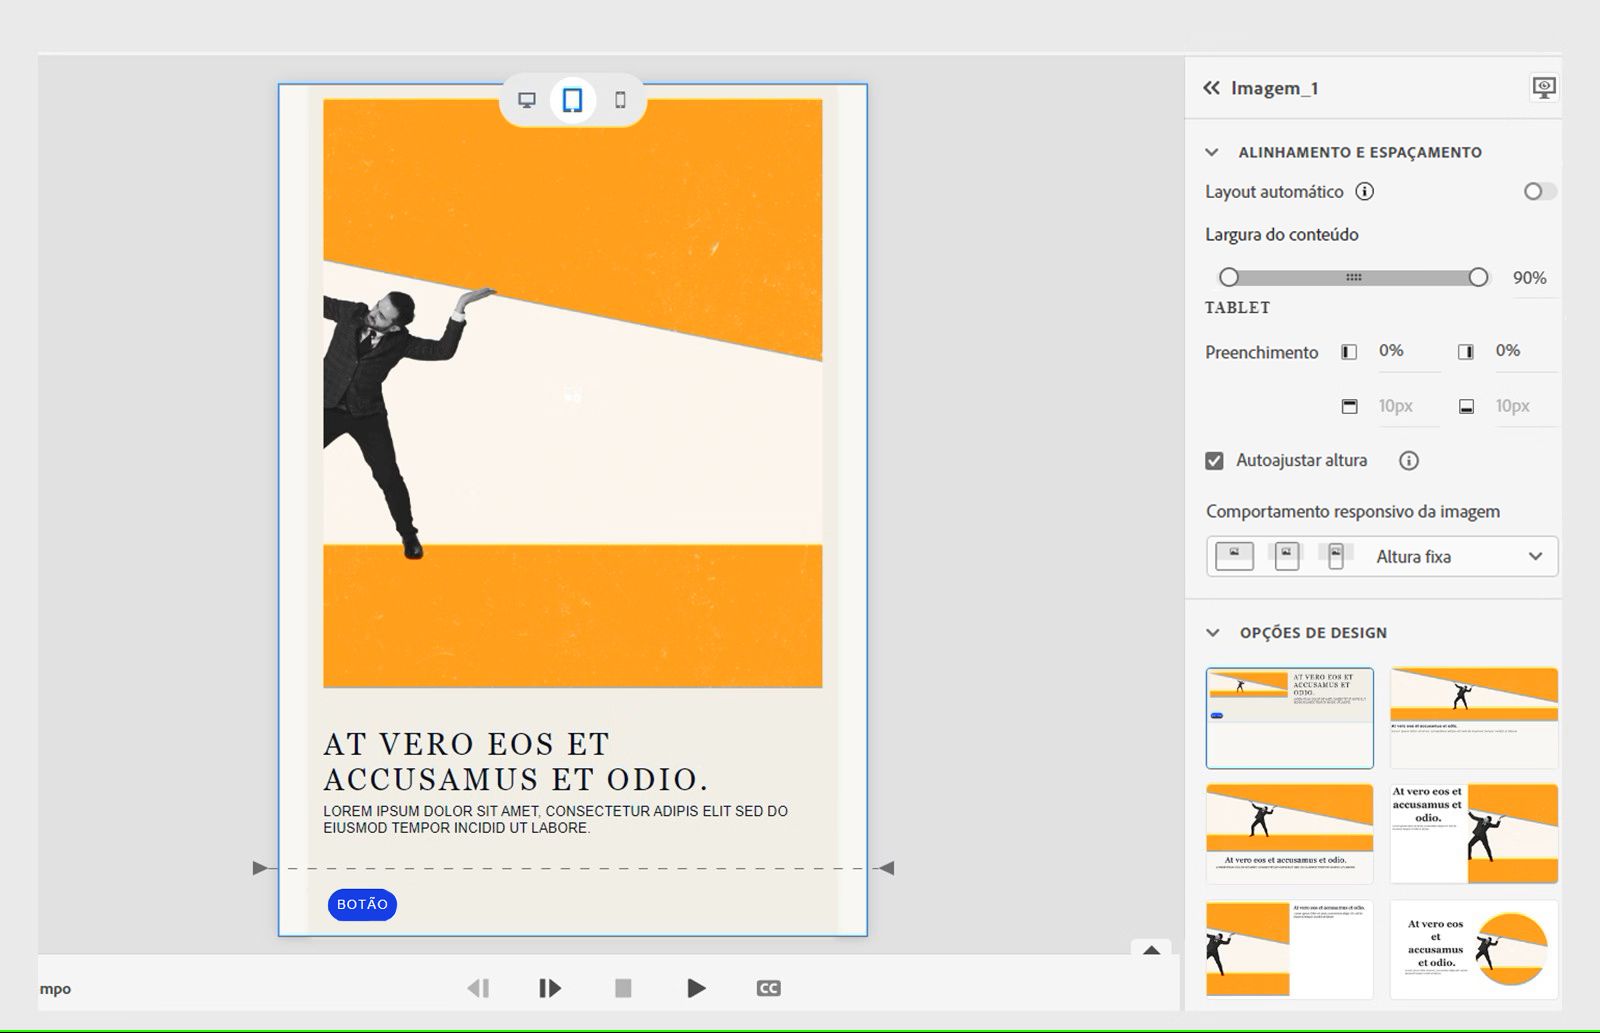1600x1033 pixels.
Task: Click the BOTÃO button on the design canvas
Action: click(x=362, y=904)
